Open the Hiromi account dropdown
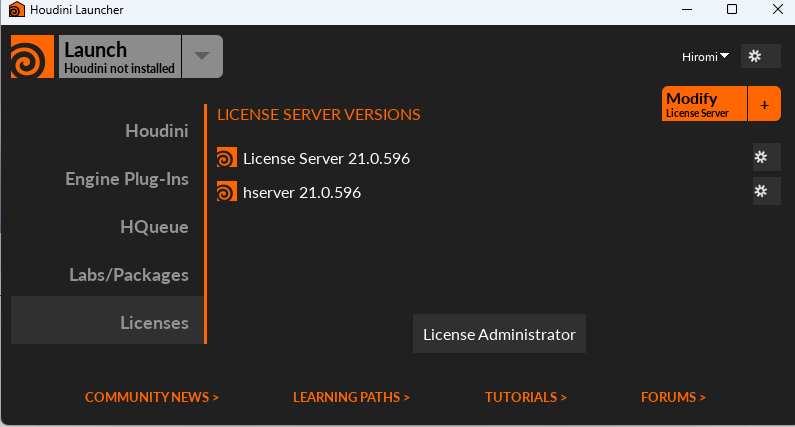 tap(705, 57)
